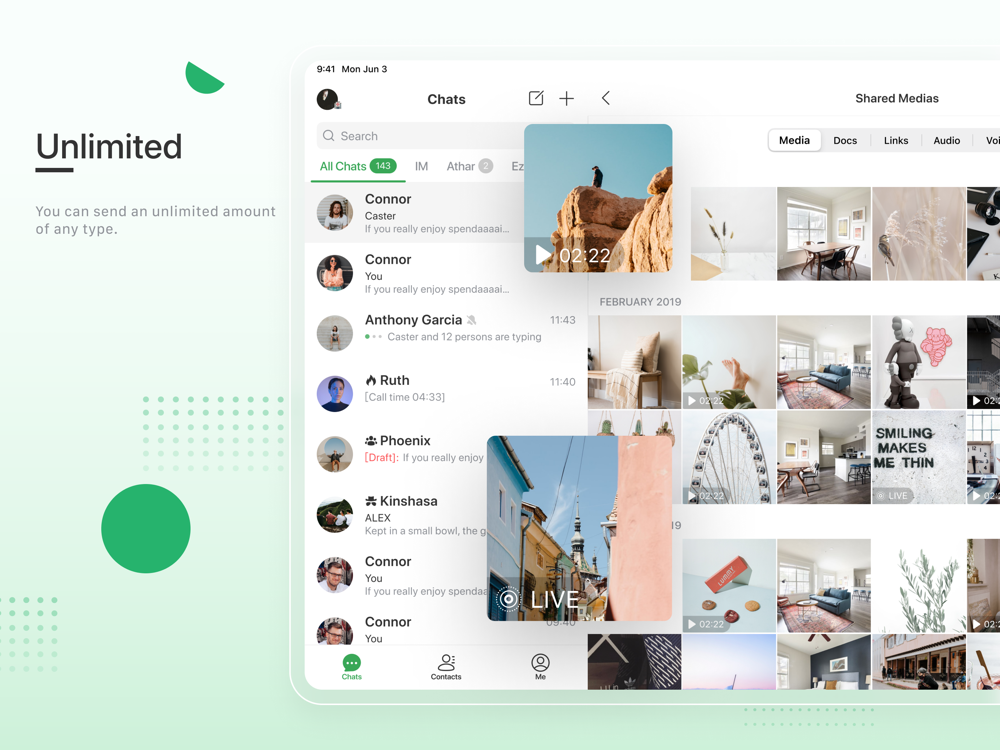Click the 143 unread badge
This screenshot has height=750, width=1000.
coord(383,166)
